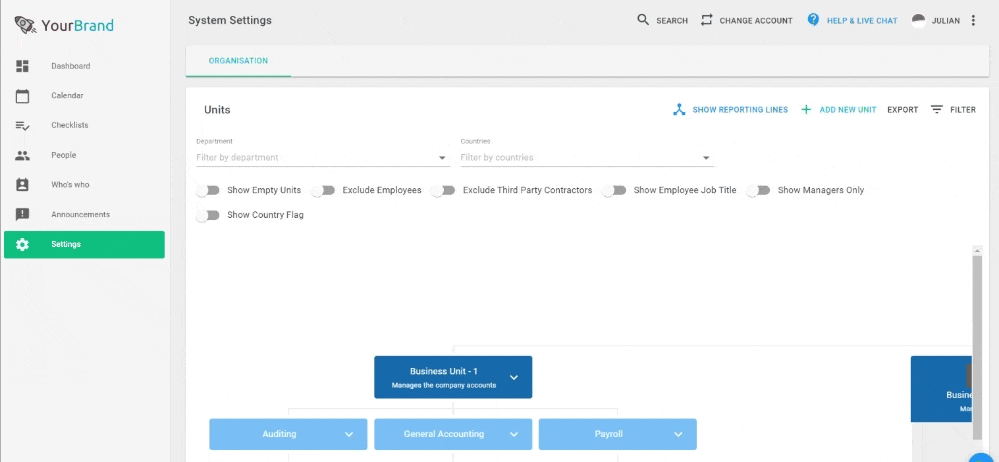Click the plus icon for new unit
999x462 pixels.
click(x=806, y=110)
